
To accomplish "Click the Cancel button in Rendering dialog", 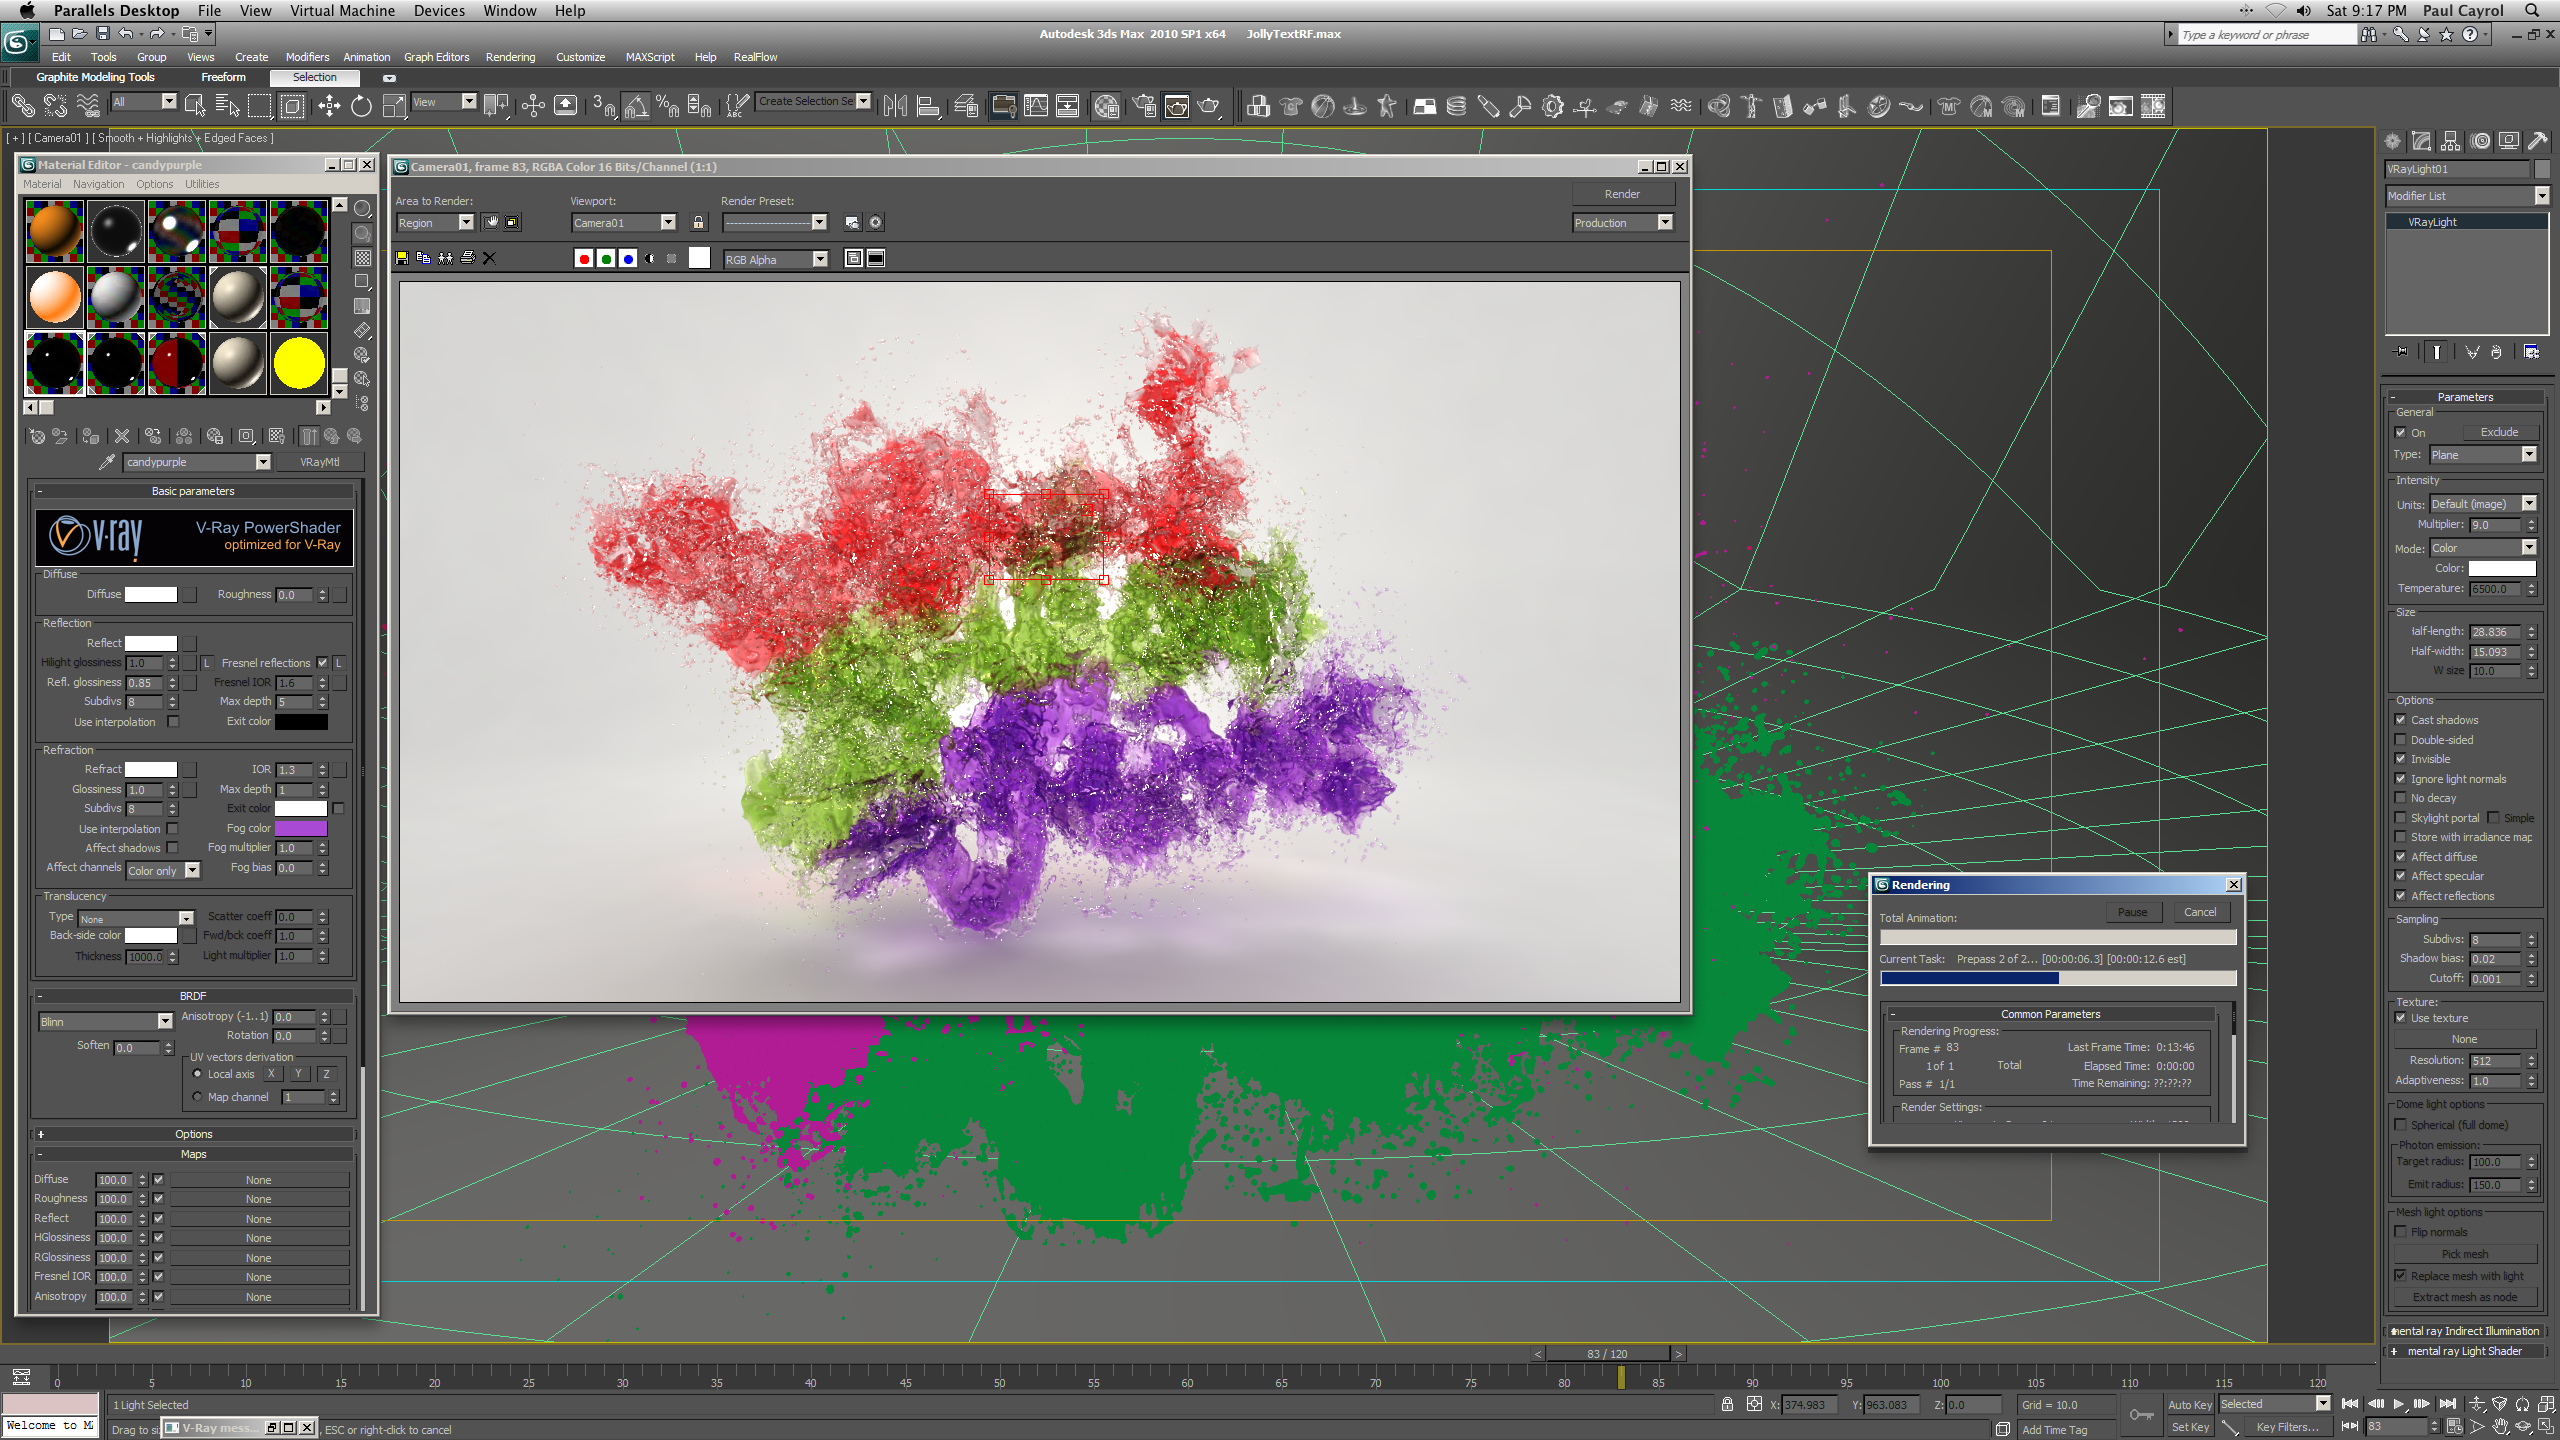I will click(x=2199, y=912).
